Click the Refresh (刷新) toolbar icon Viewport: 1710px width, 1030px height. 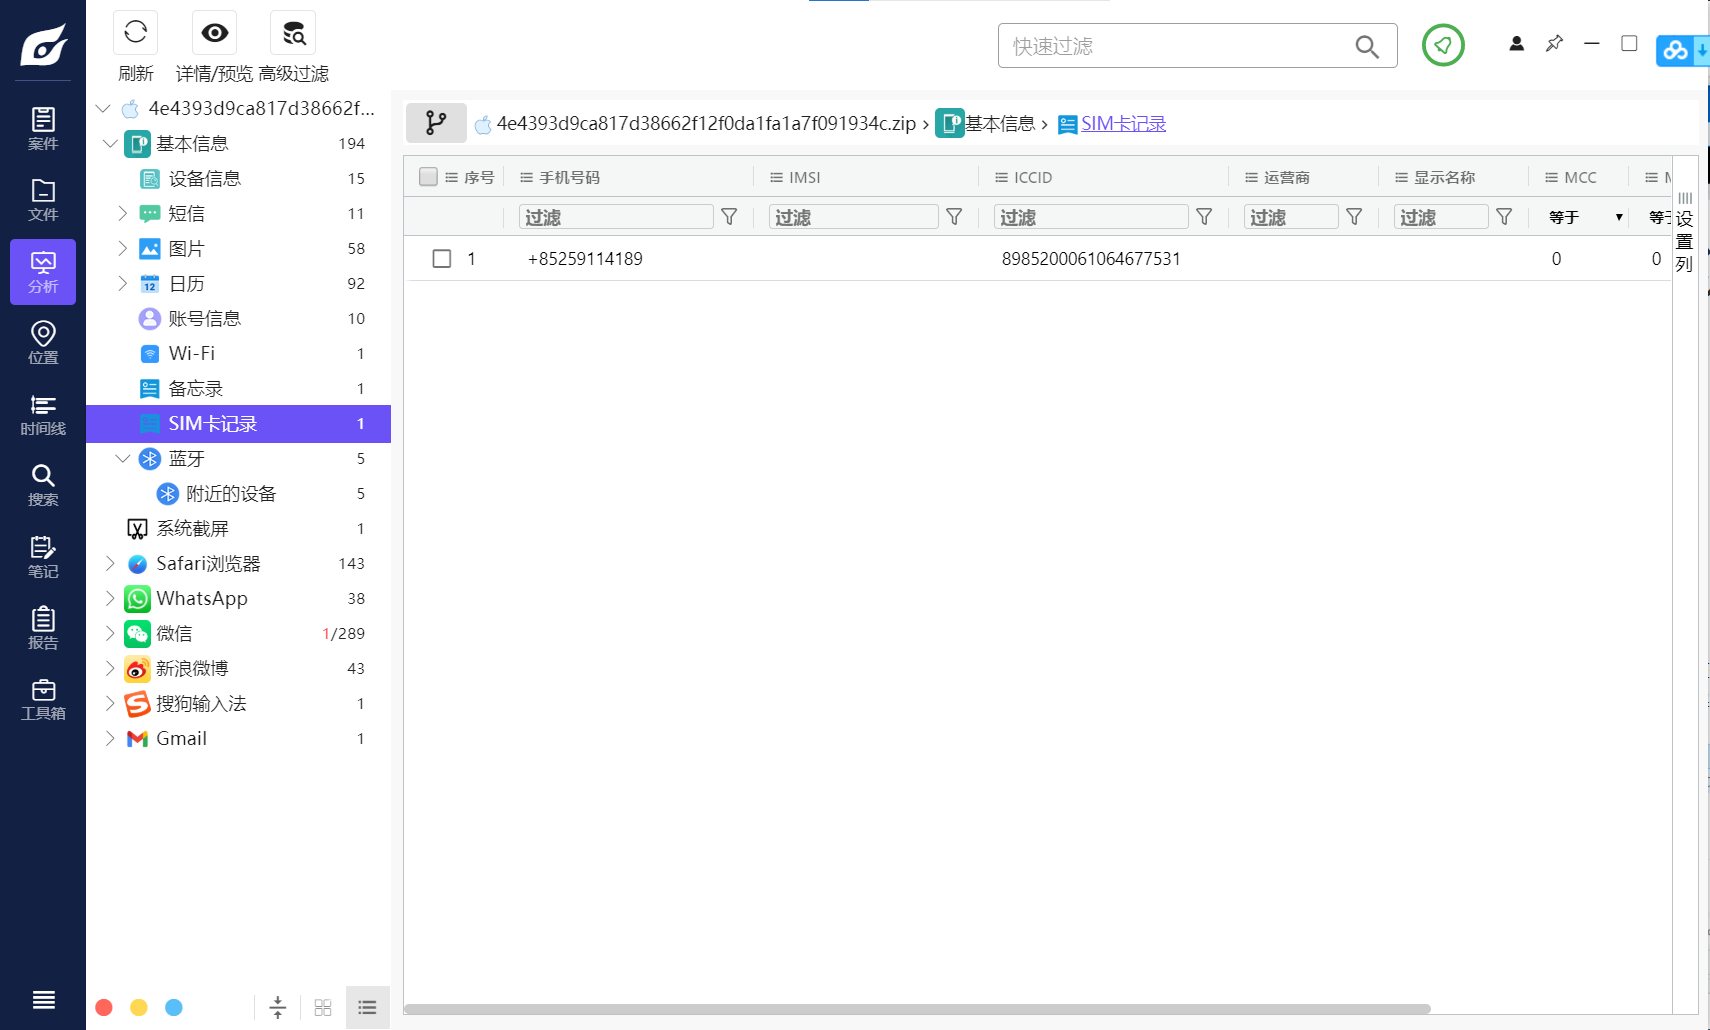click(136, 33)
